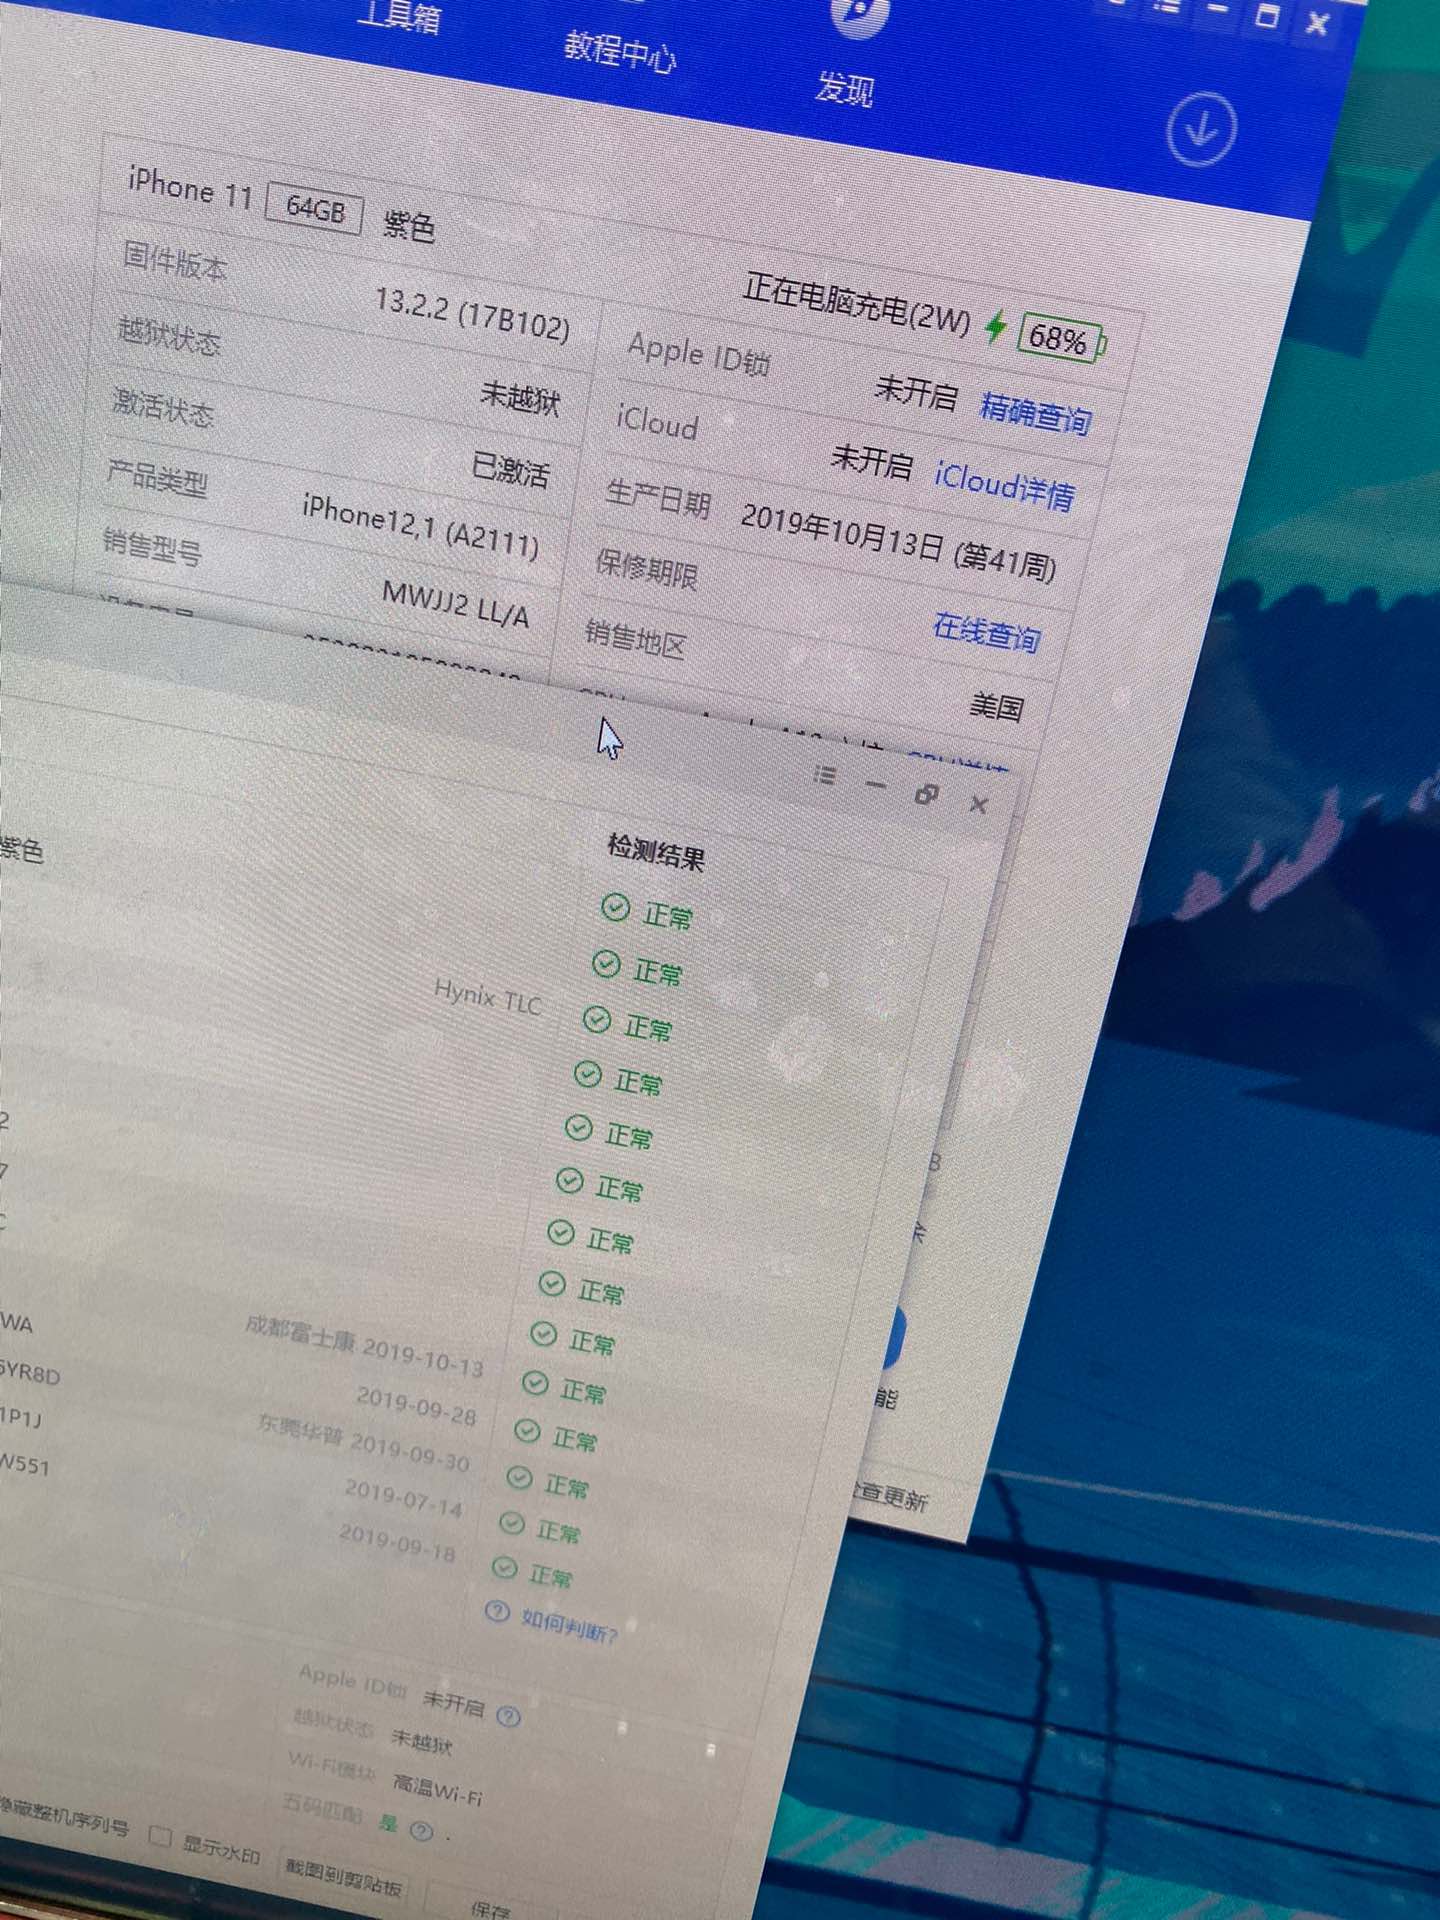Toggle the 显示水印 checkbox

pos(160,1836)
